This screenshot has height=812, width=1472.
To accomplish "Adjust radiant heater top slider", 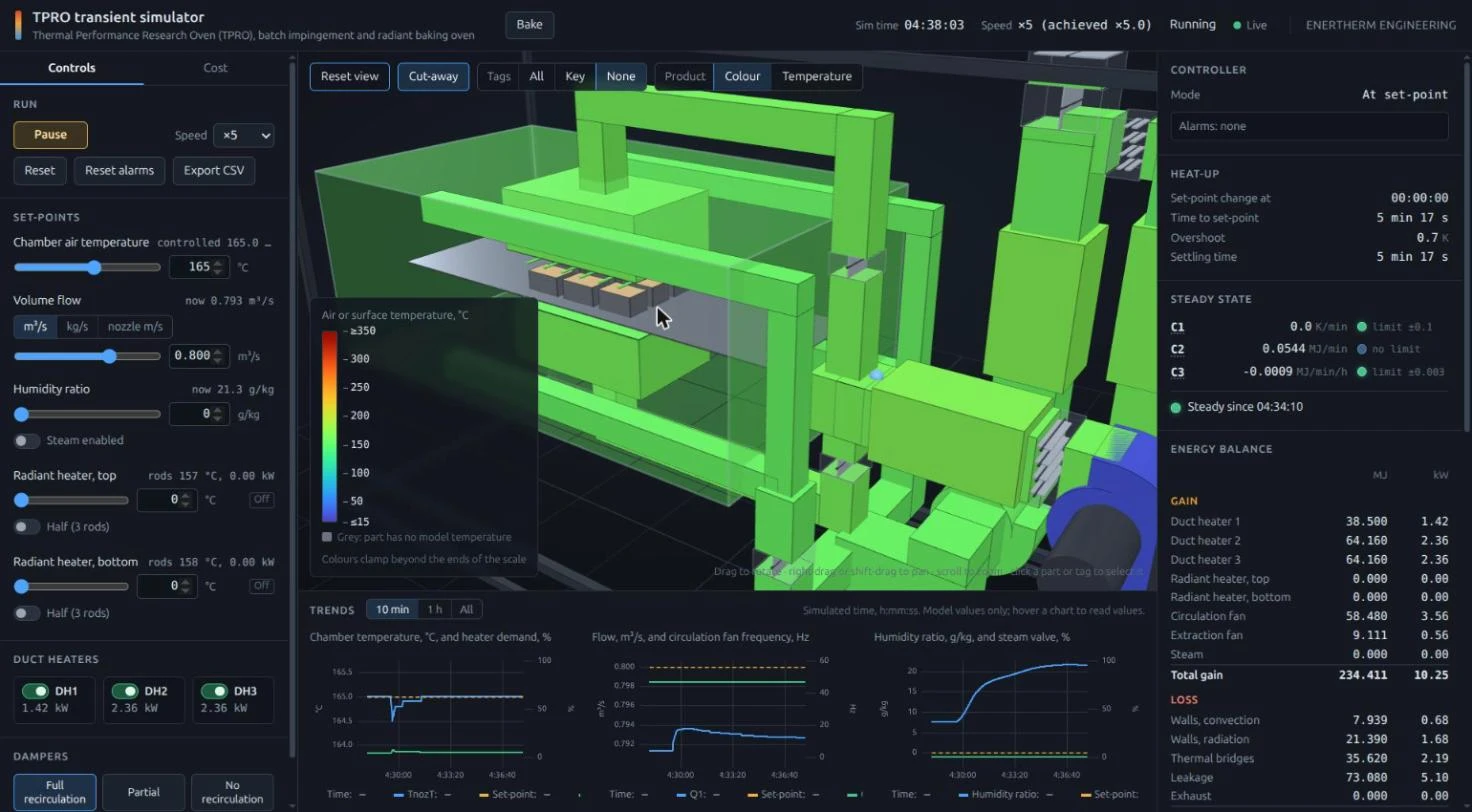I will [71, 499].
